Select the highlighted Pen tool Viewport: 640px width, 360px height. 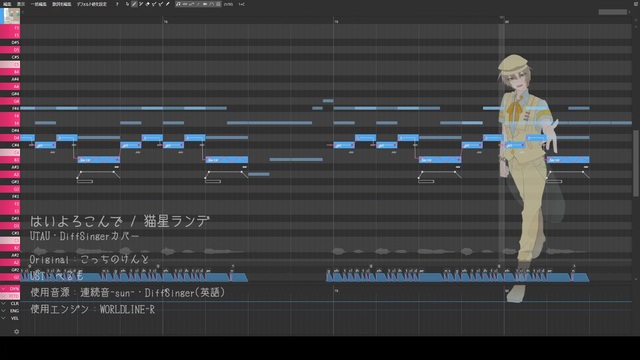(134, 4)
